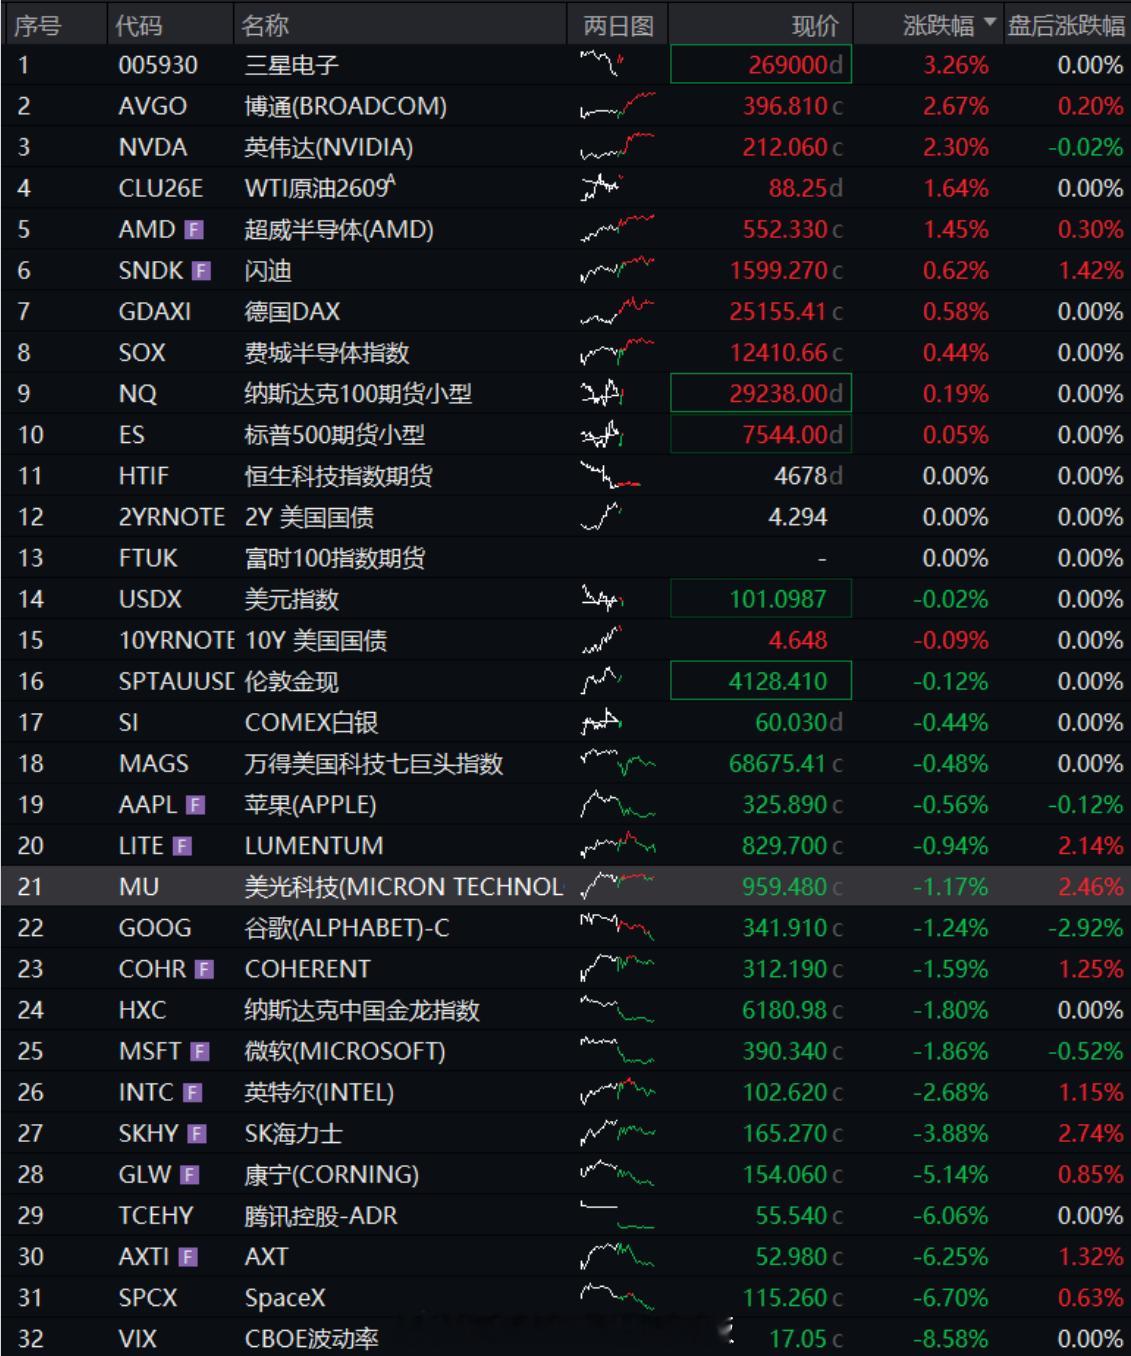Sort by the 代码 column header
The image size is (1131, 1356).
138,25
